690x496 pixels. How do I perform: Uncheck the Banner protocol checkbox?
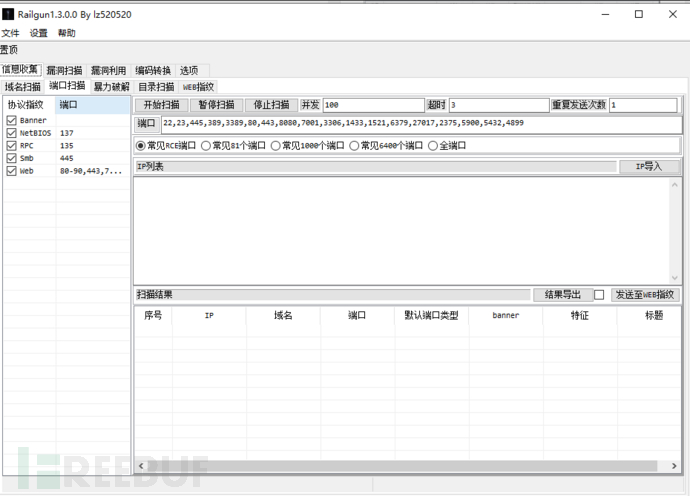(12, 120)
